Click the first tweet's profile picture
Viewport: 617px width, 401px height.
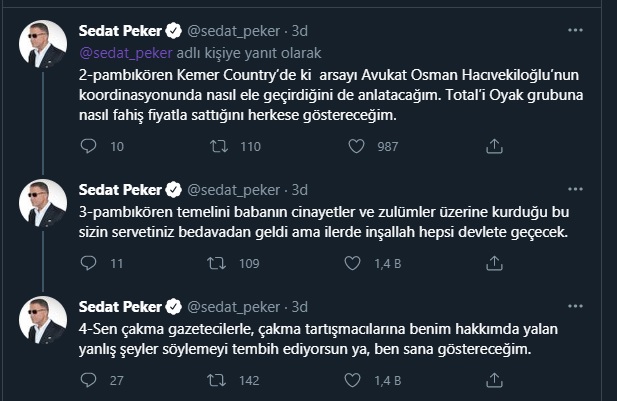pyautogui.click(x=43, y=45)
